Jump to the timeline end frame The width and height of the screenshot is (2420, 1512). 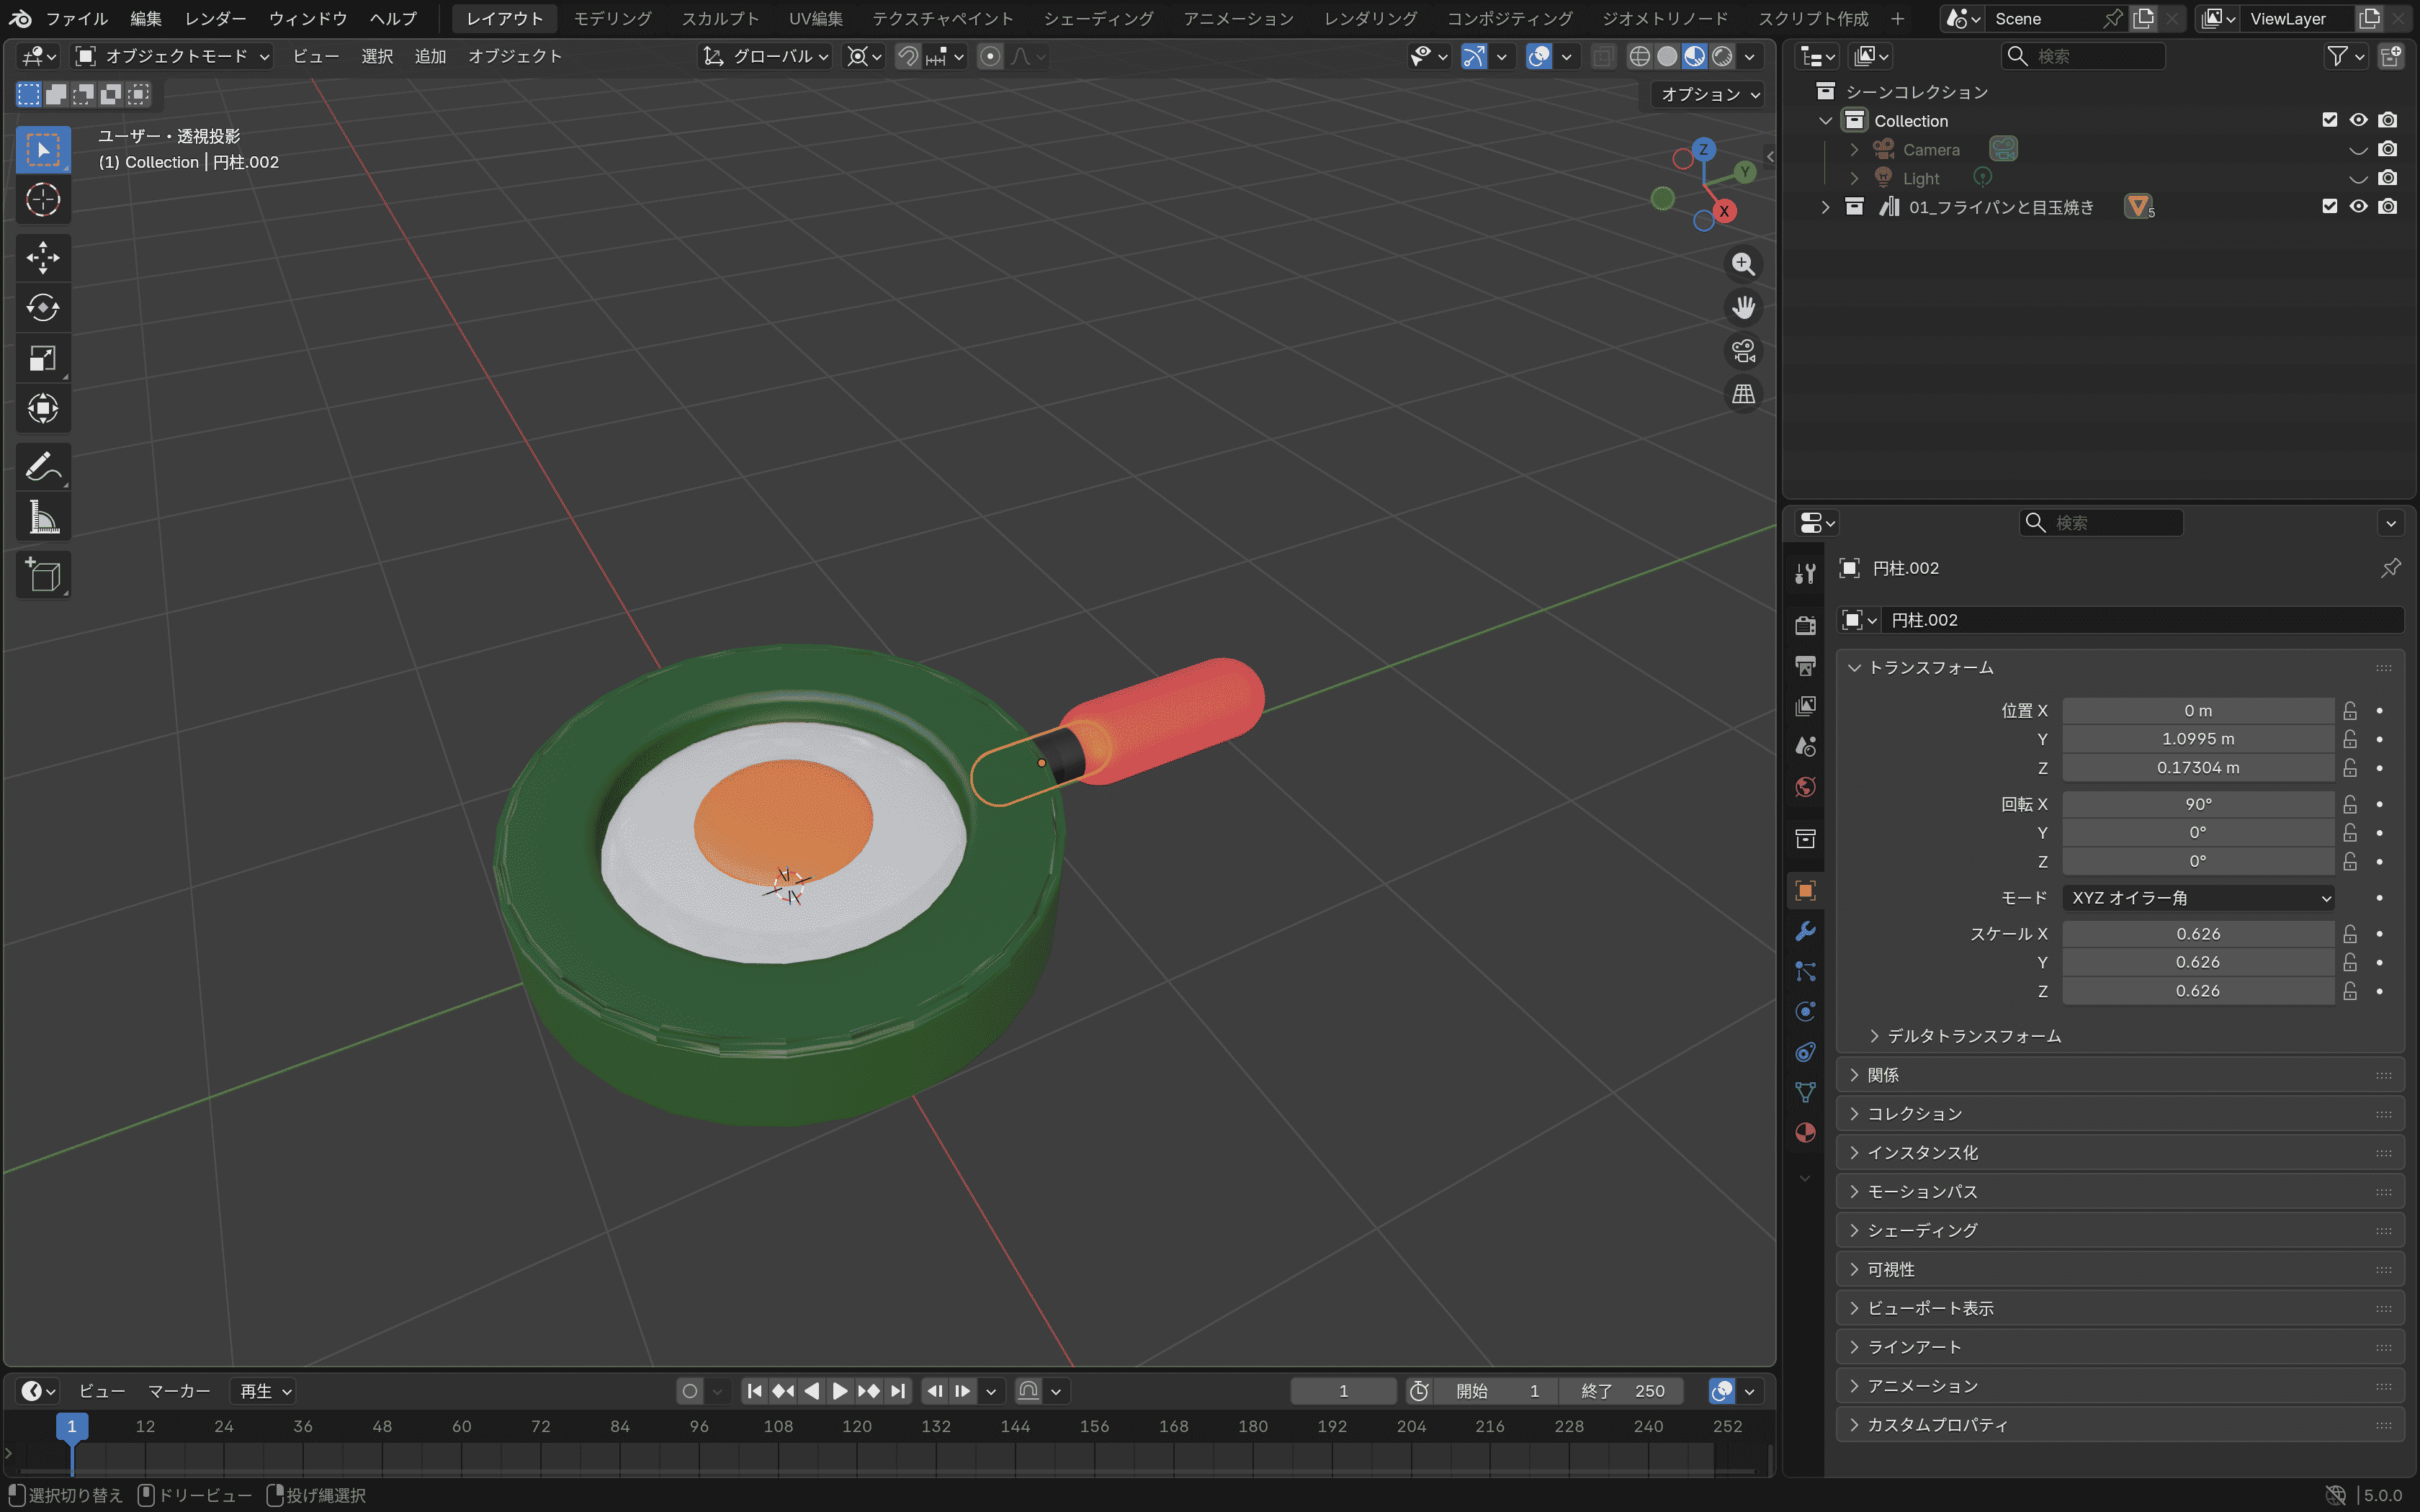(x=898, y=1391)
